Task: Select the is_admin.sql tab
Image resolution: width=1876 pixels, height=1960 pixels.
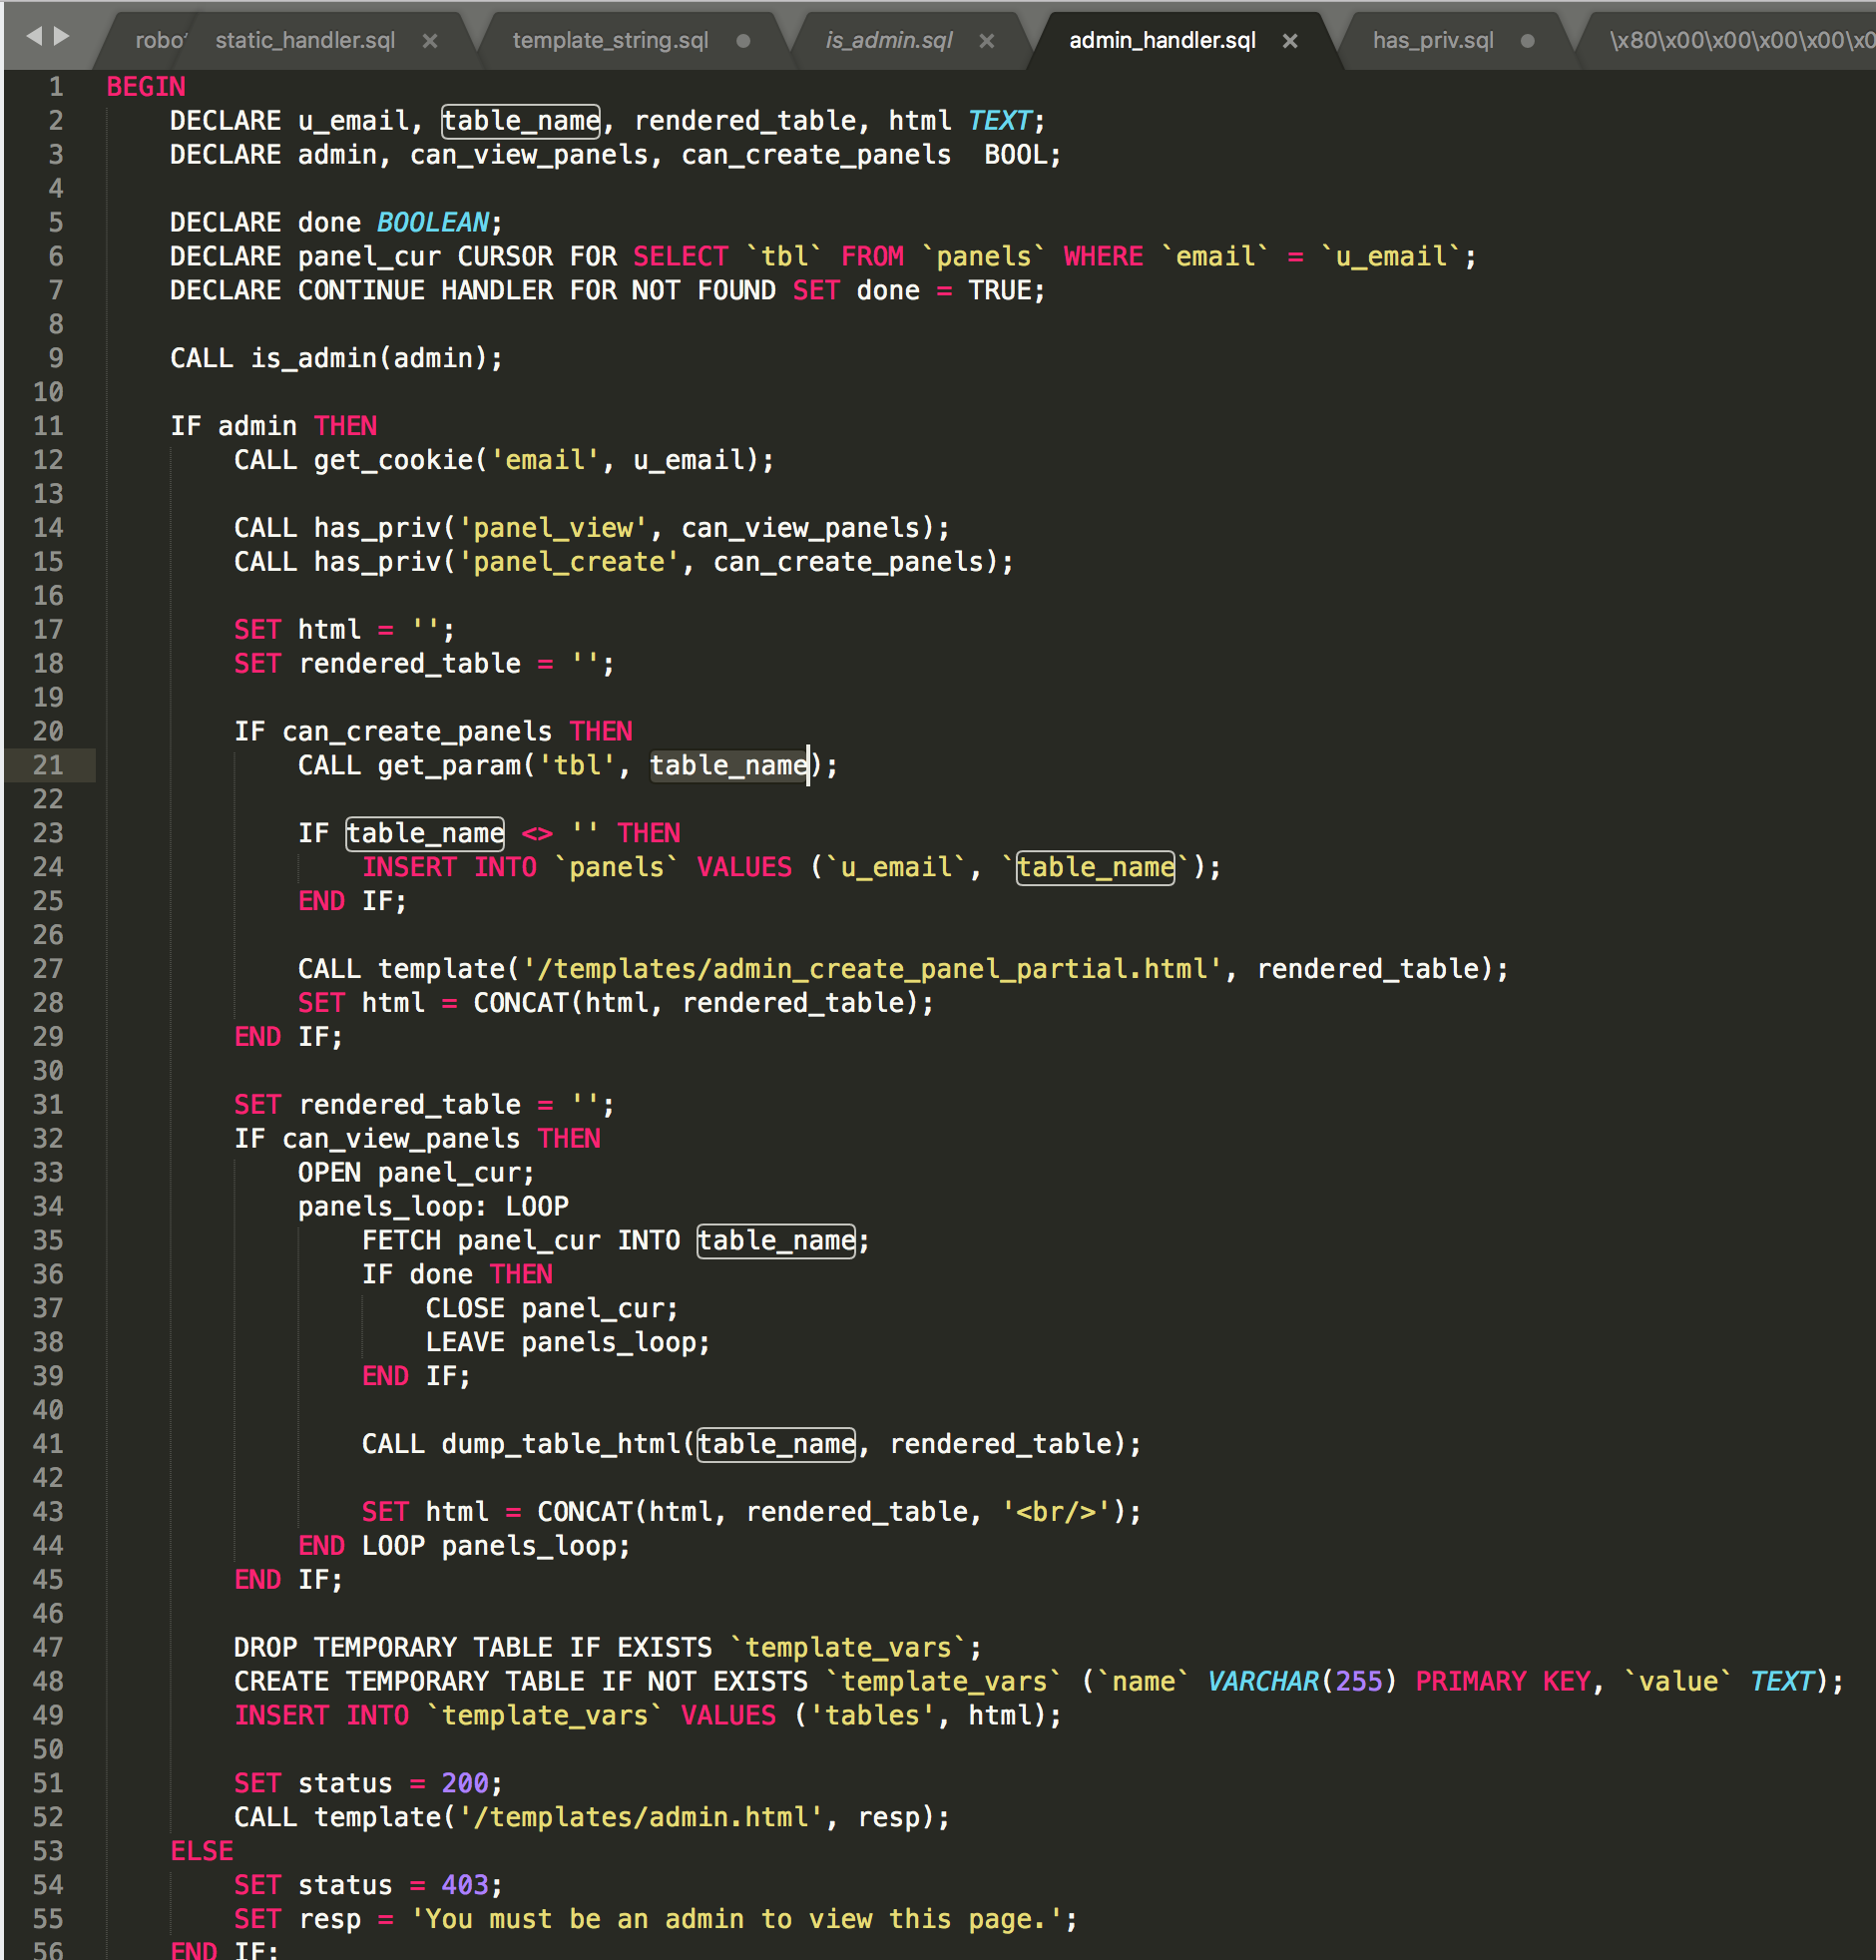Action: [x=888, y=41]
